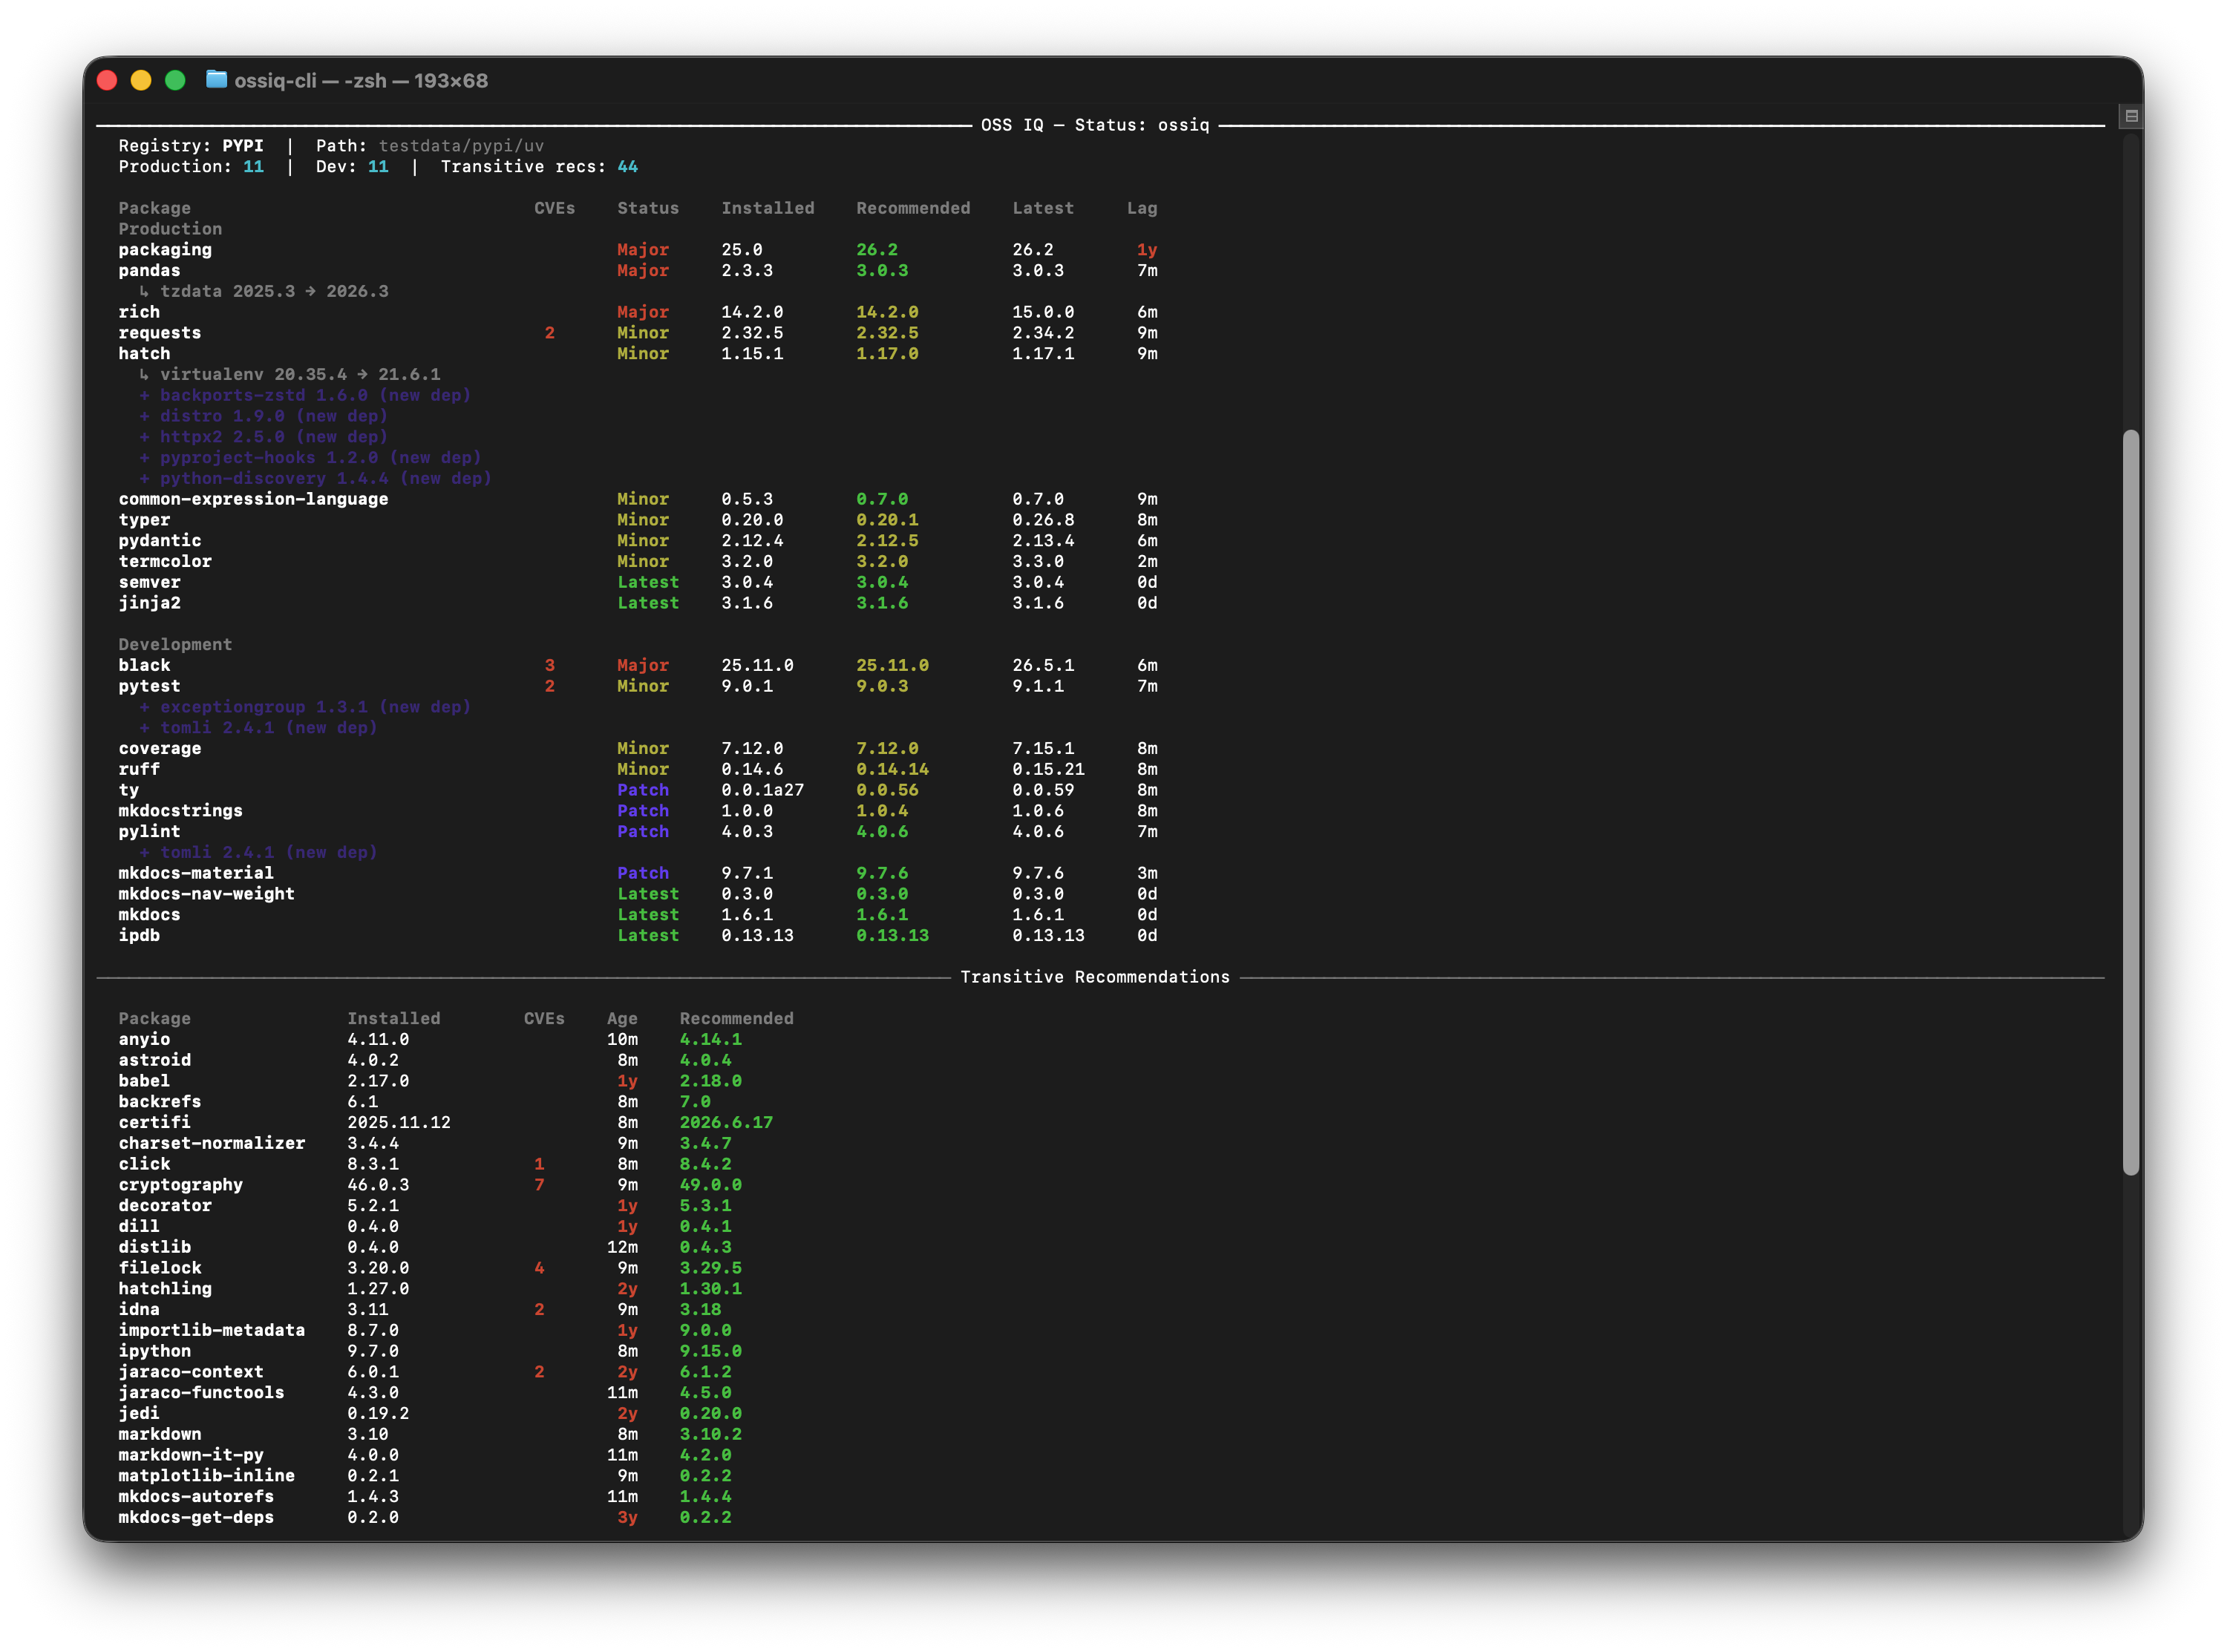2227x1652 pixels.
Task: Click 'Latest' status for semver
Action: (648, 583)
